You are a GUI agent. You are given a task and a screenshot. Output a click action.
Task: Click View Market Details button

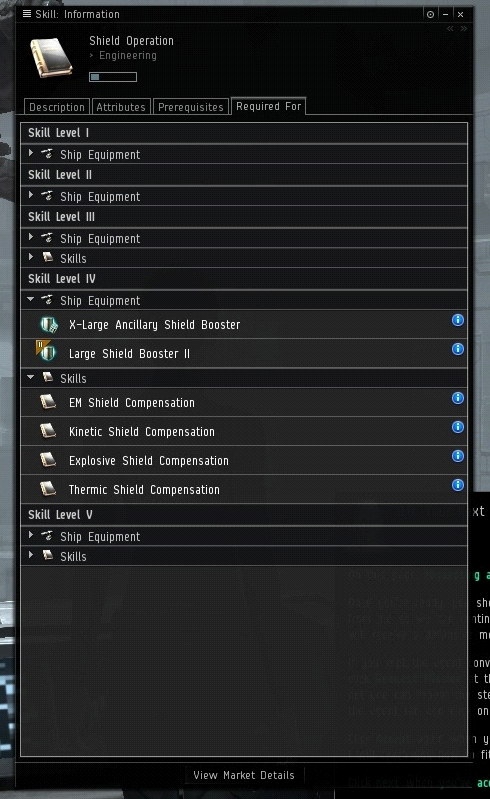(244, 775)
